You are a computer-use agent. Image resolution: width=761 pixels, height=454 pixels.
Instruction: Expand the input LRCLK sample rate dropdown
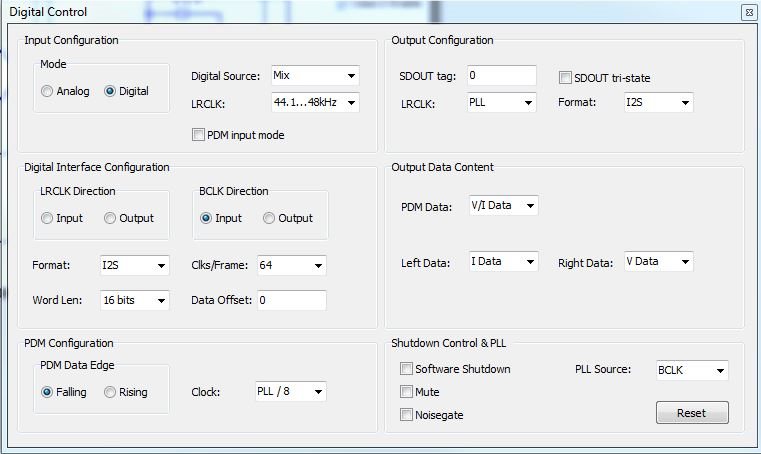[315, 102]
